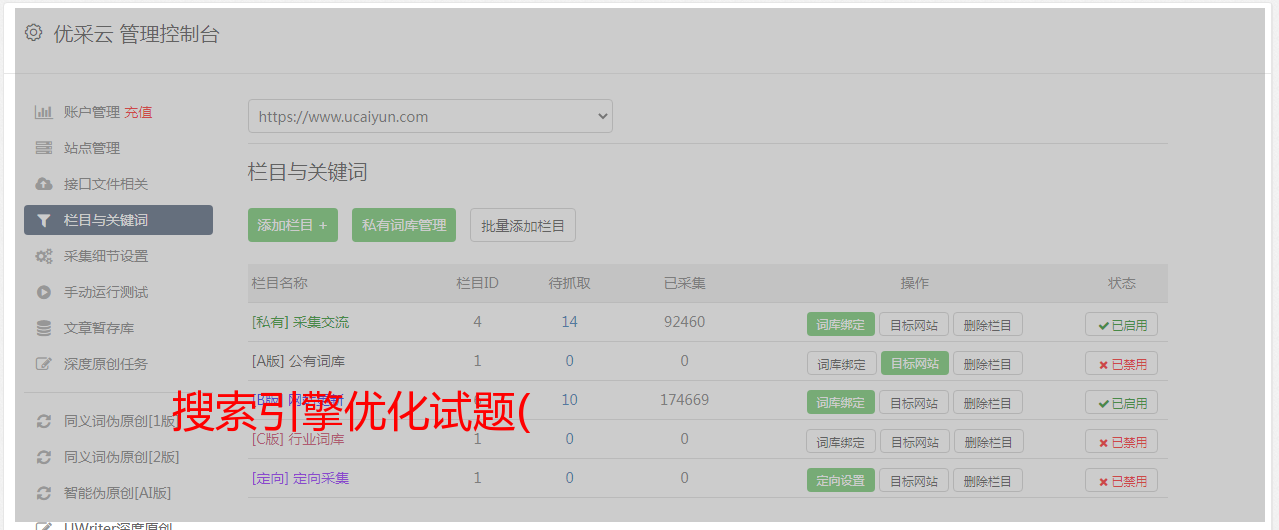1279x530 pixels.
Task: Open the 栏目与关键词 sidebar menu item
Action: pos(118,220)
